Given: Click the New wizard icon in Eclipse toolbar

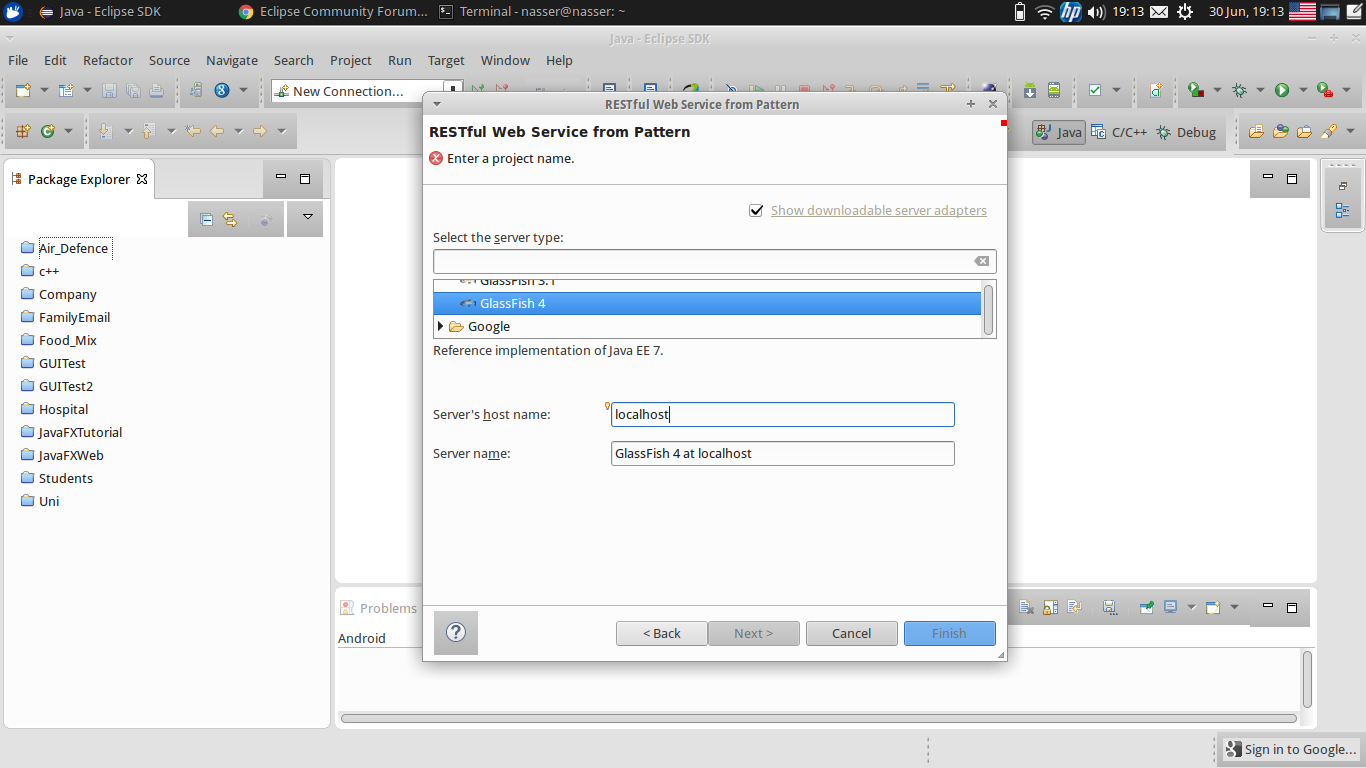Looking at the screenshot, I should (22, 91).
